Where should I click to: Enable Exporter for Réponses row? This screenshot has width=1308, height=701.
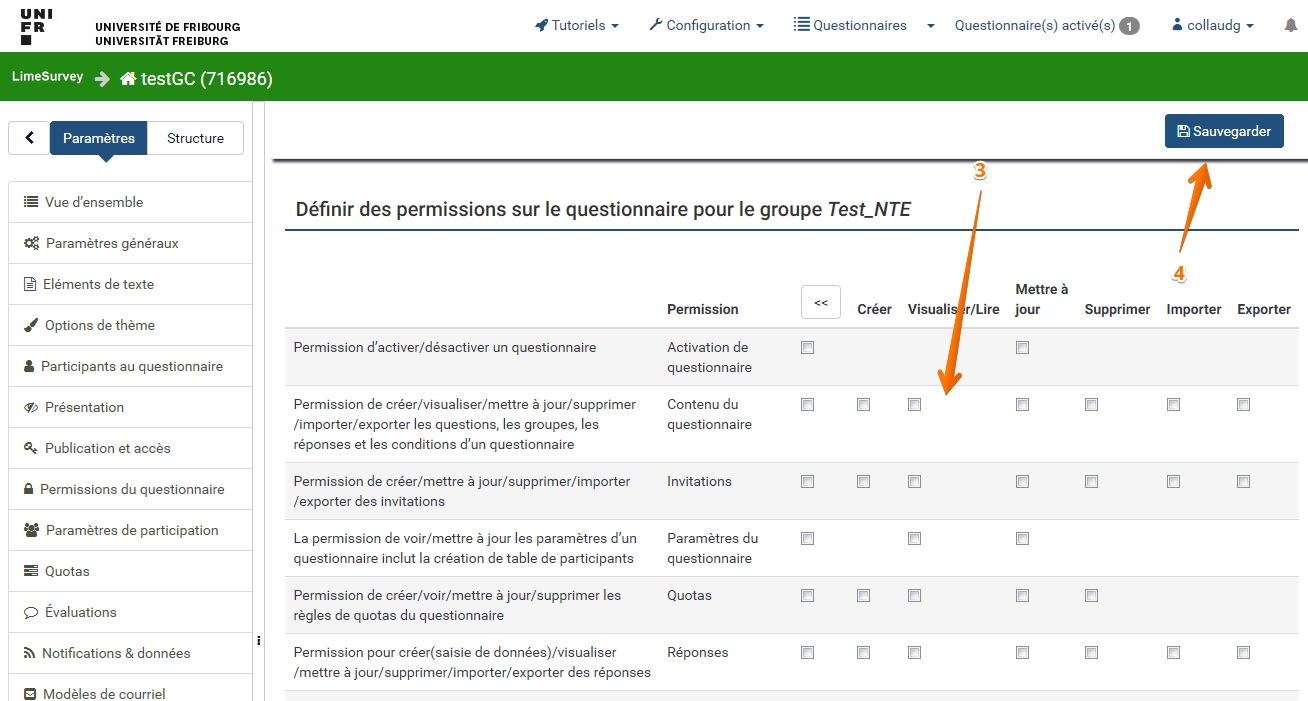[x=1244, y=653]
